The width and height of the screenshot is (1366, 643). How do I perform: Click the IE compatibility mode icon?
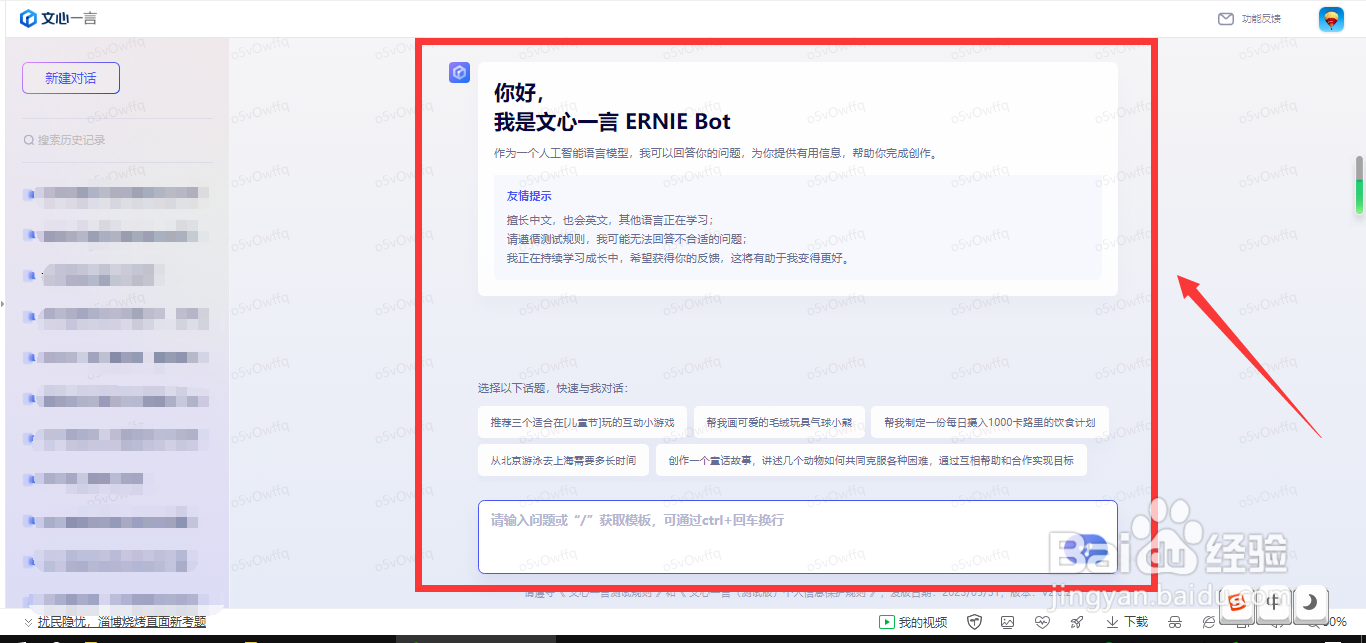[x=1209, y=622]
